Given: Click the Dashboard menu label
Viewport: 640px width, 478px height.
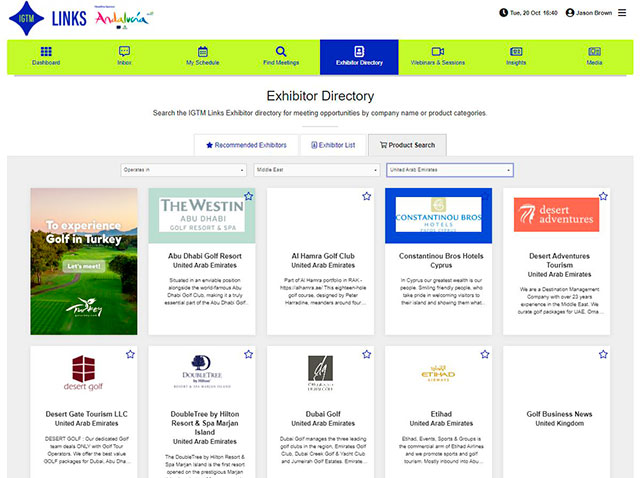Looking at the screenshot, I should 46,63.
